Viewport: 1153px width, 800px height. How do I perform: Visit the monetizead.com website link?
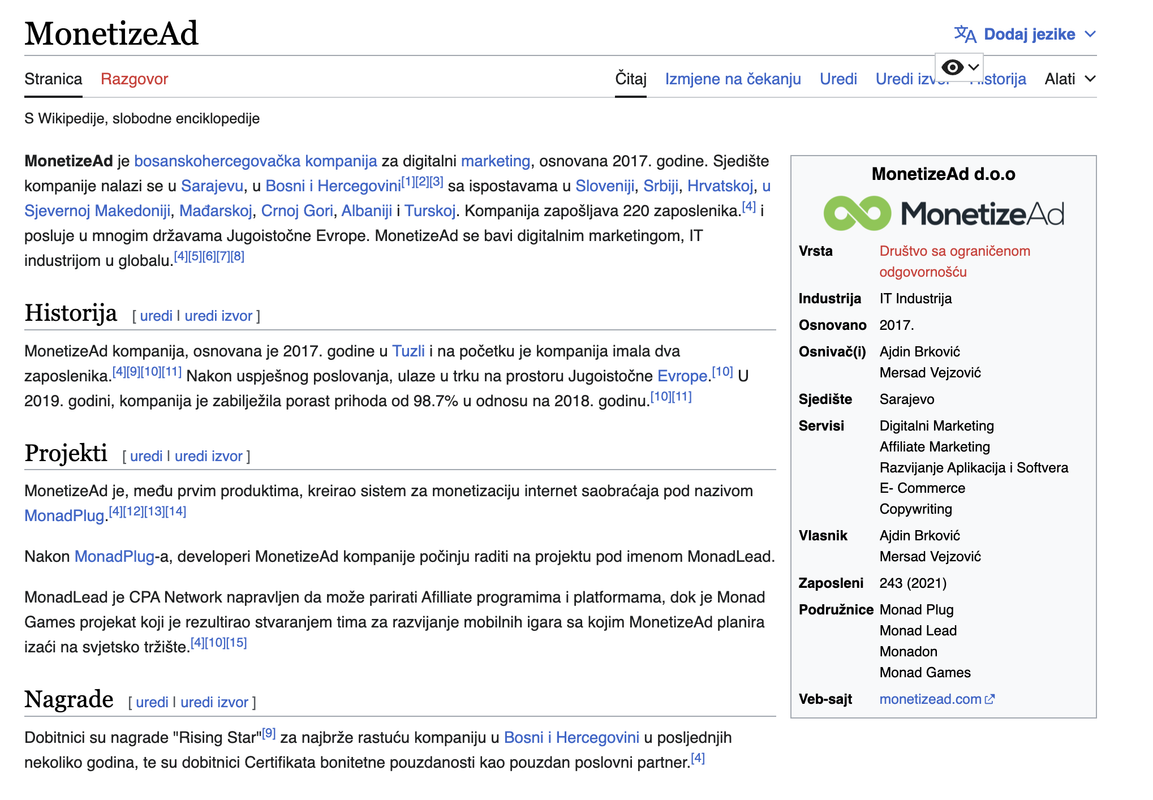click(x=930, y=699)
